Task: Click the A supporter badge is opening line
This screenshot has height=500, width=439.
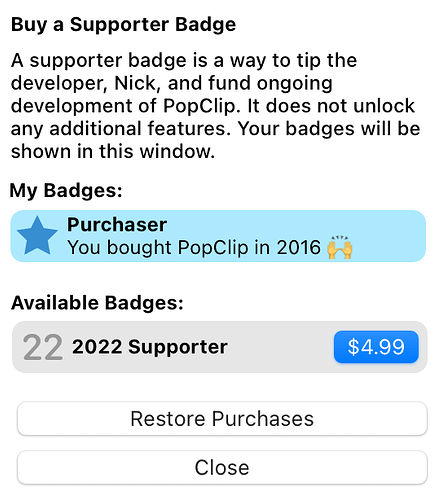Action: 184,61
